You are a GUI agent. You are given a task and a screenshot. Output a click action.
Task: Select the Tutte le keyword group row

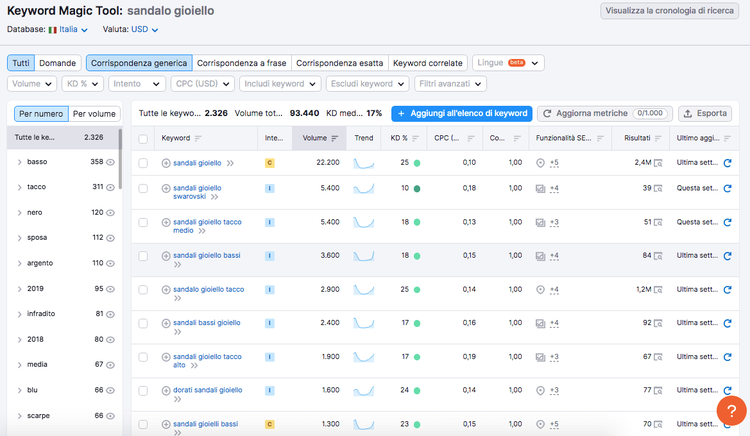coord(63,138)
